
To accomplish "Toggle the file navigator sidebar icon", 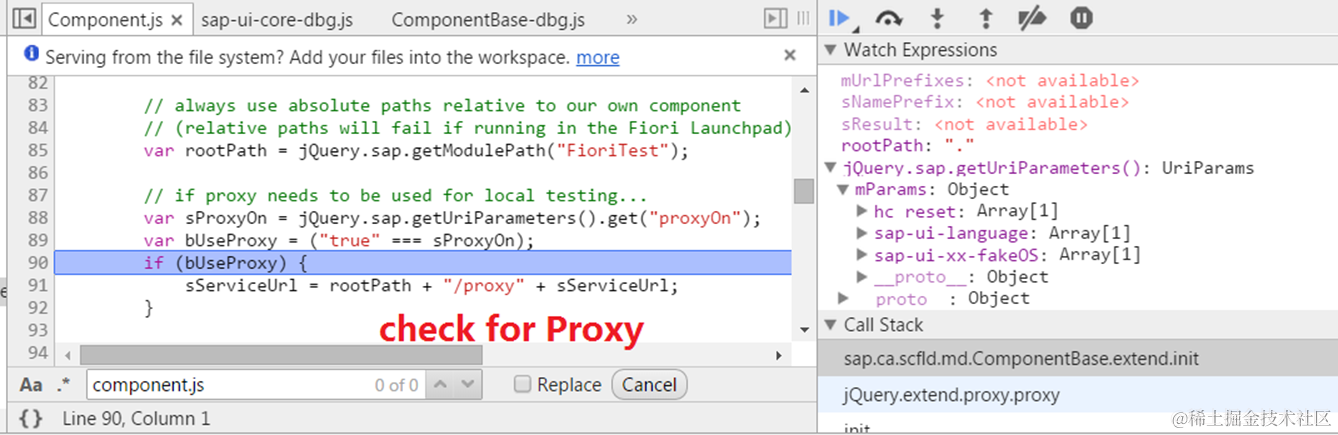I will point(24,18).
